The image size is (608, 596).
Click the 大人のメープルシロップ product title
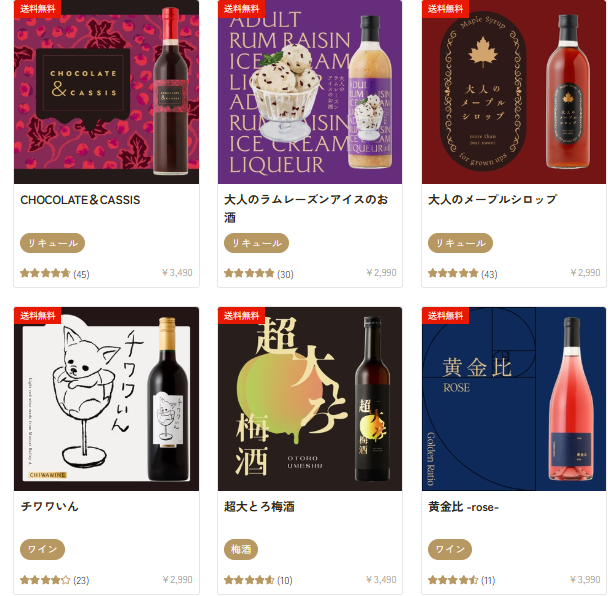click(492, 200)
